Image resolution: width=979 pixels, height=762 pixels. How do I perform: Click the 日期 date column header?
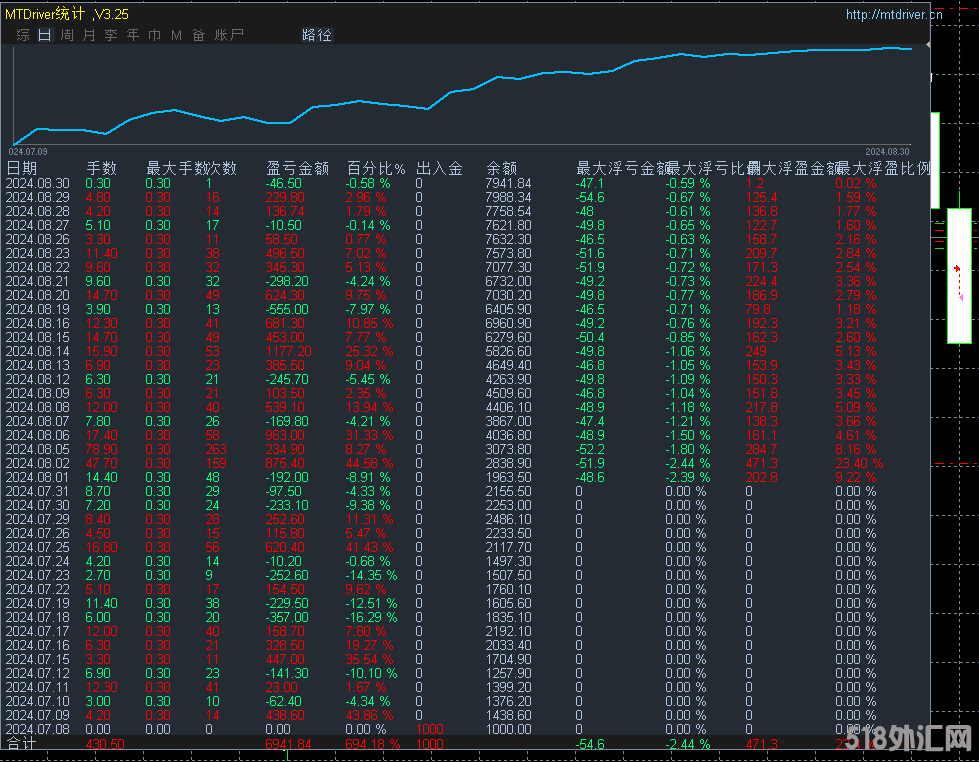(x=22, y=168)
